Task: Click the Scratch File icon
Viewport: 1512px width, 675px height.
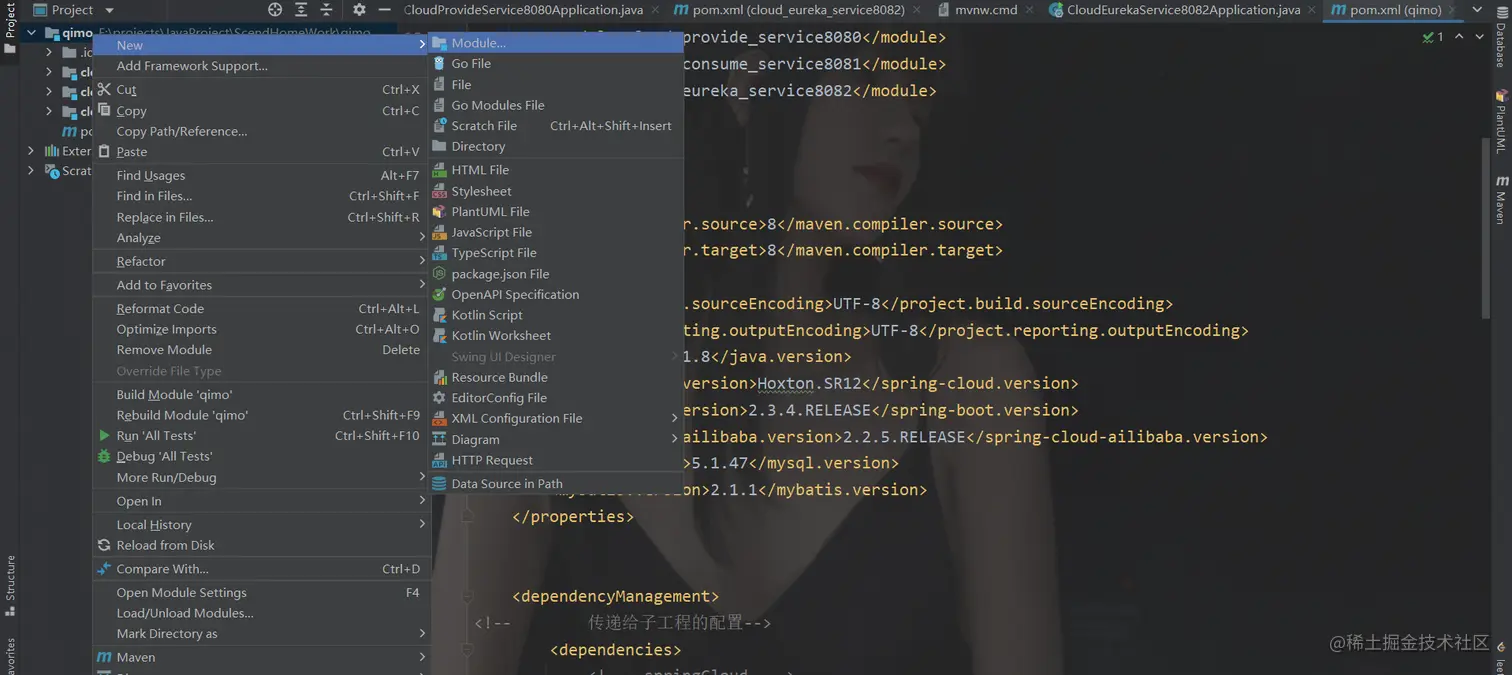Action: pos(439,126)
